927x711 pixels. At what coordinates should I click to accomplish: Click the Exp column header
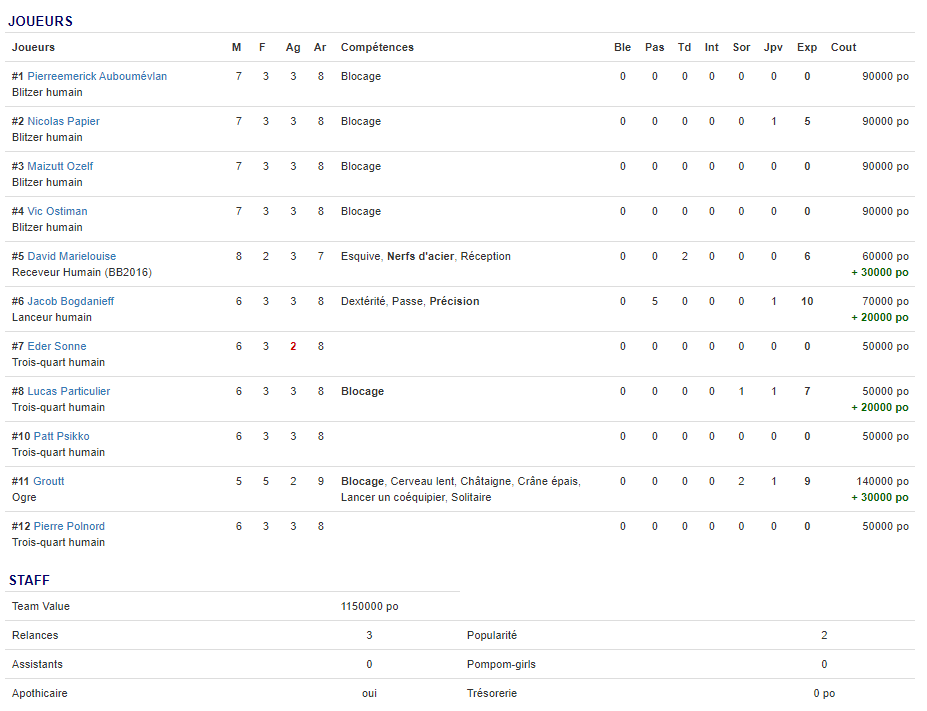click(x=807, y=47)
